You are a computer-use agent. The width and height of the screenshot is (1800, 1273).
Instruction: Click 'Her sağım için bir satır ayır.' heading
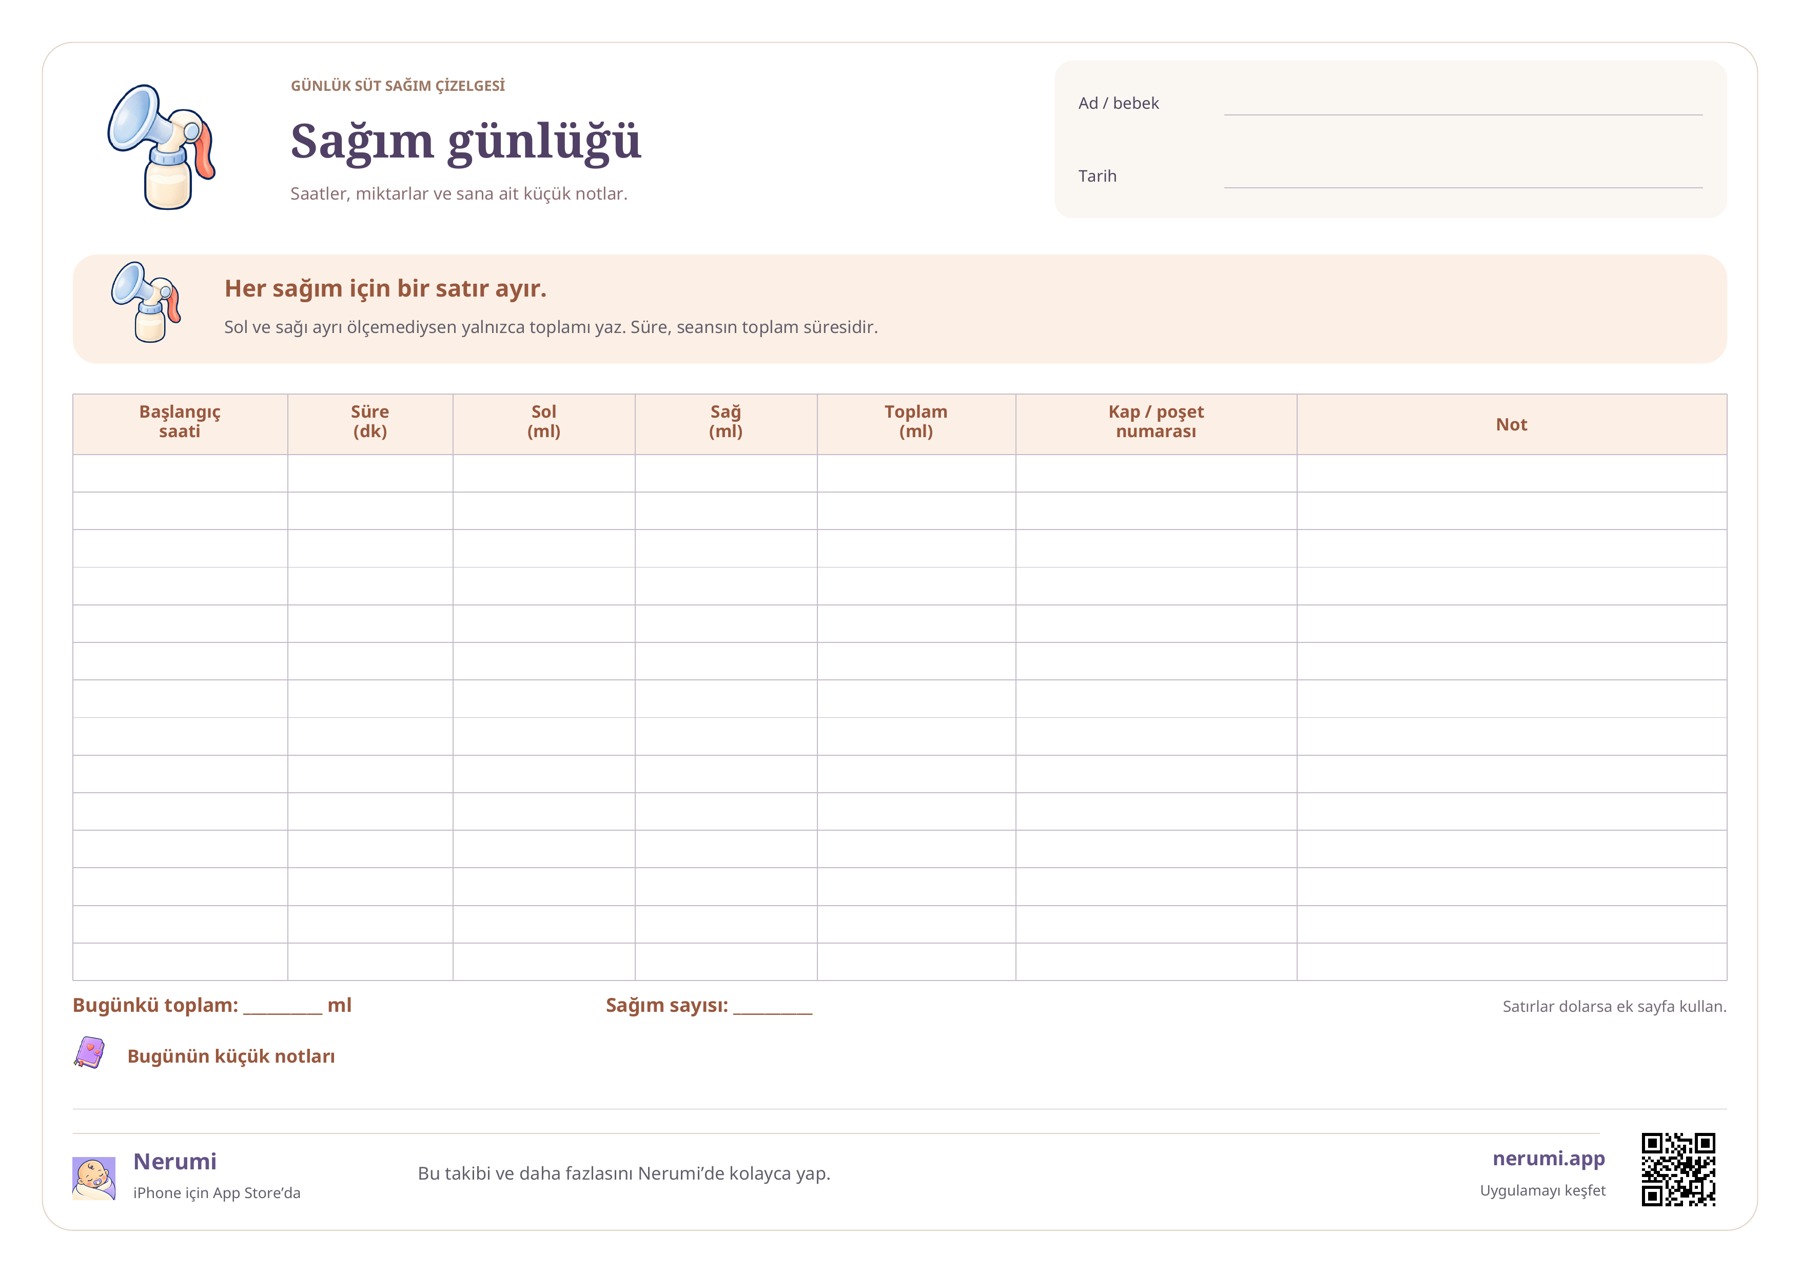pyautogui.click(x=385, y=288)
